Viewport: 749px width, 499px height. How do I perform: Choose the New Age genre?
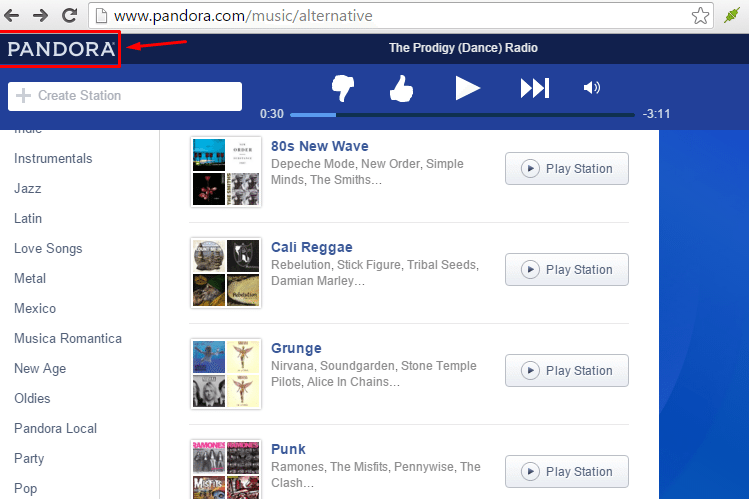pos(40,369)
